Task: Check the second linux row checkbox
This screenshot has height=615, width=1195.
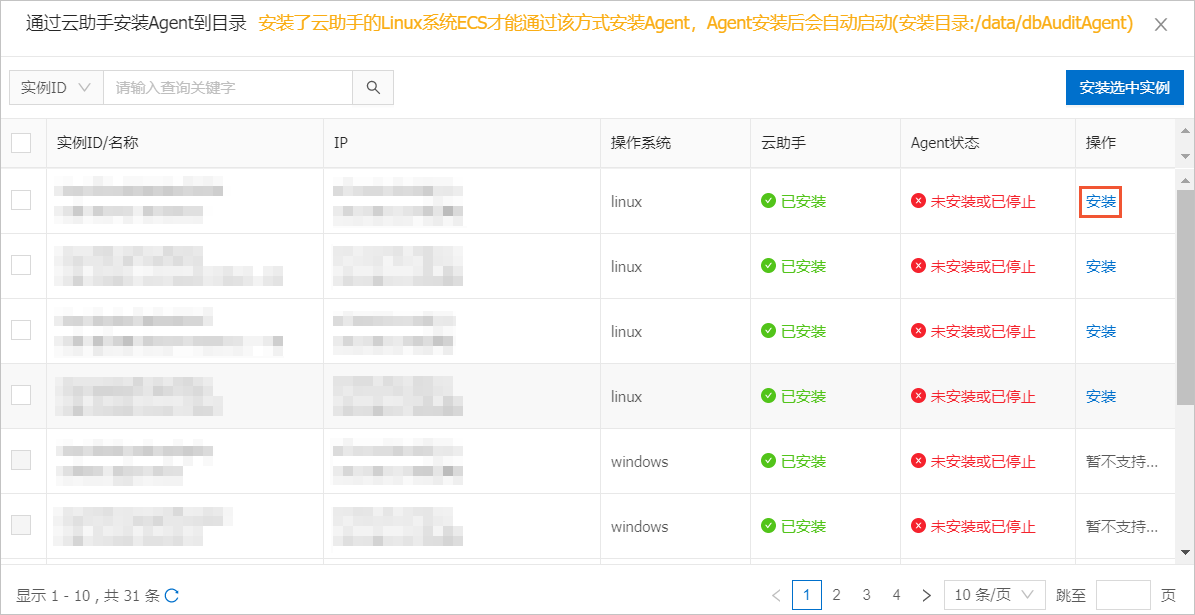Action: tap(21, 265)
